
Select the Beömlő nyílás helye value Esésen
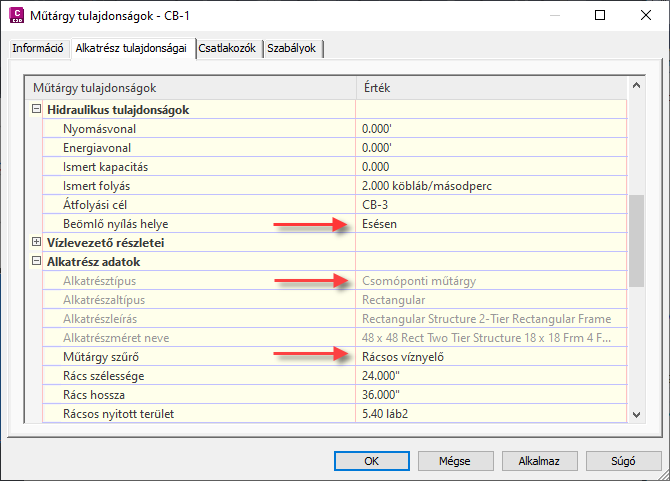[x=490, y=224]
